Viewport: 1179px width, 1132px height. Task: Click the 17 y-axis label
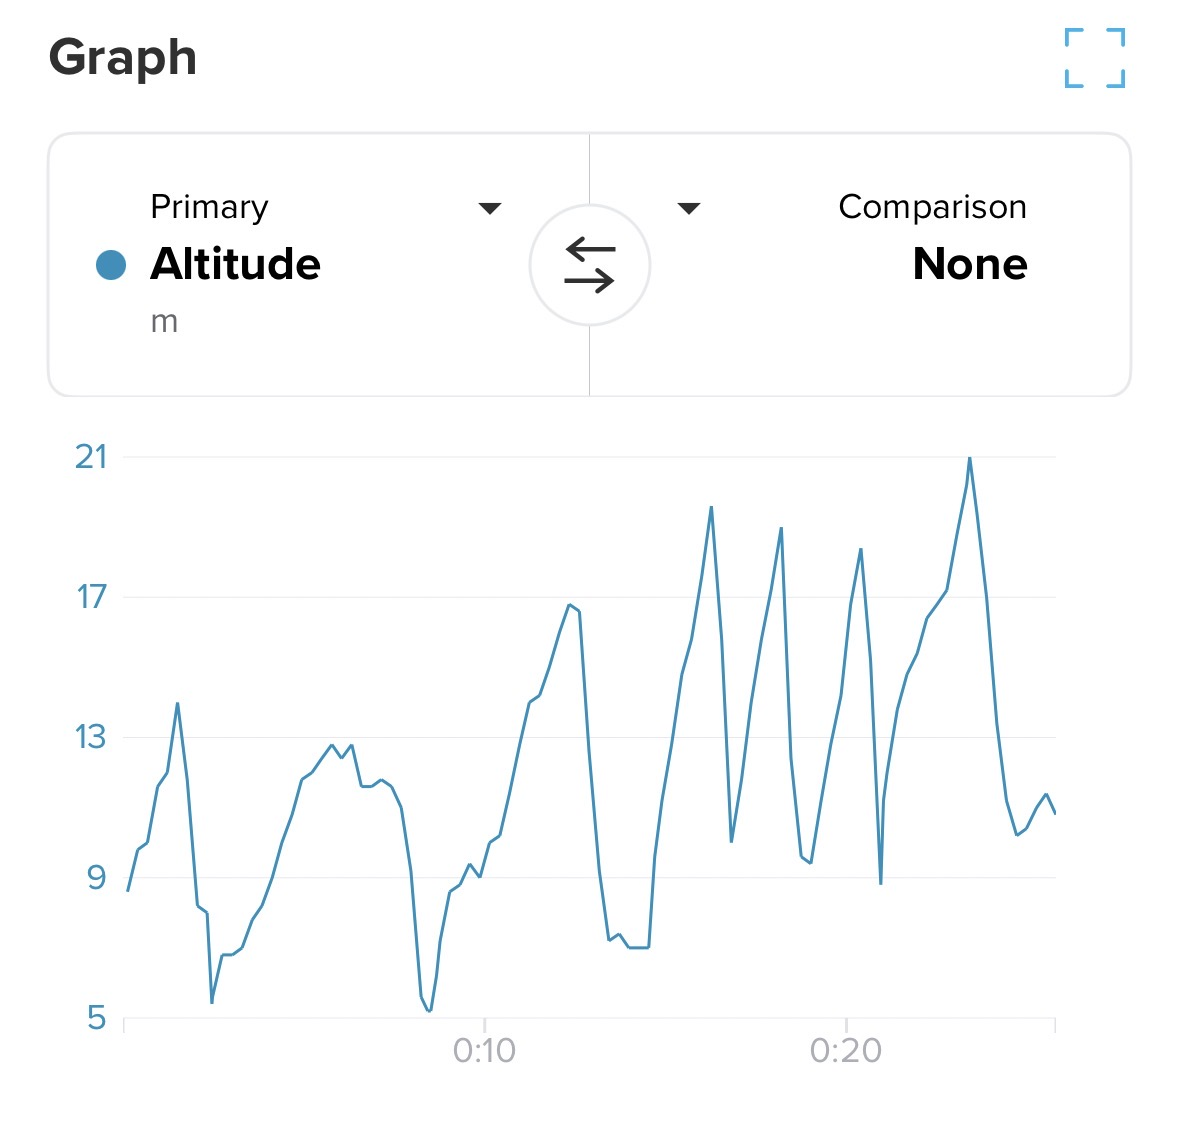point(91,597)
